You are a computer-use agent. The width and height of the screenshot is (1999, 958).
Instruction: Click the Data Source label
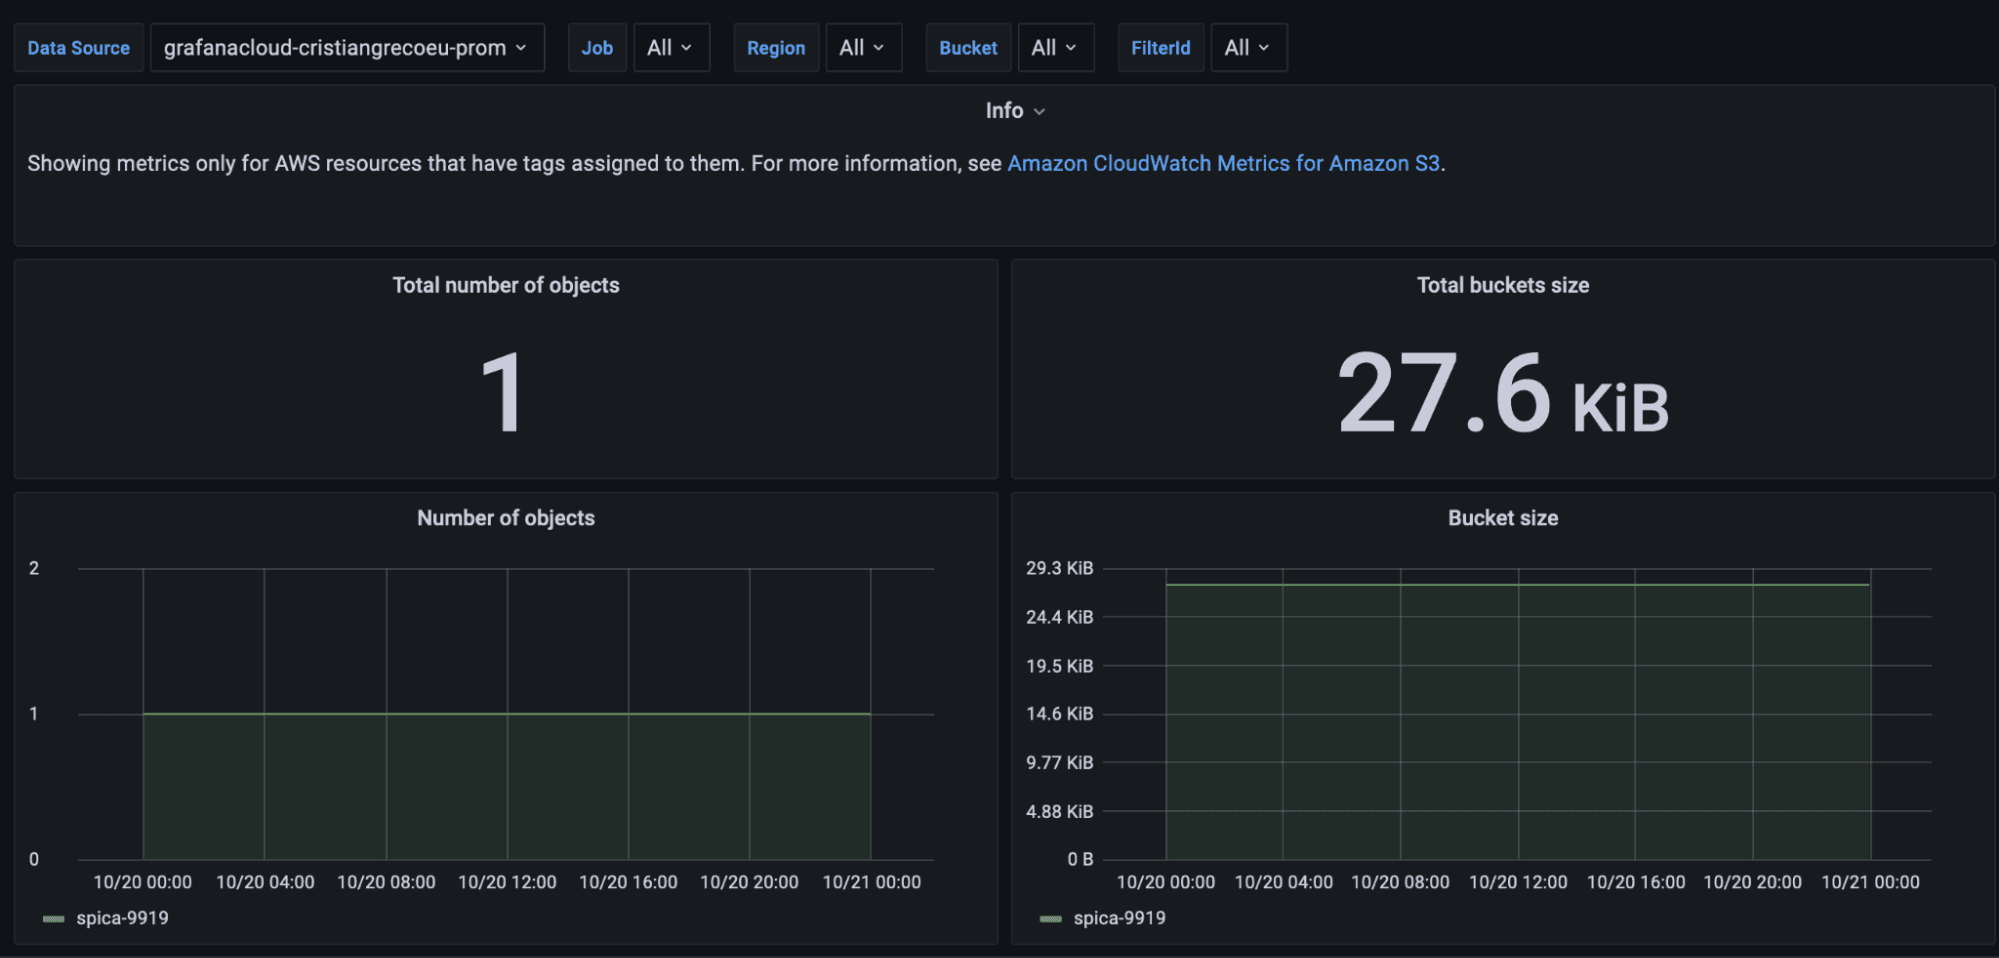click(x=78, y=48)
